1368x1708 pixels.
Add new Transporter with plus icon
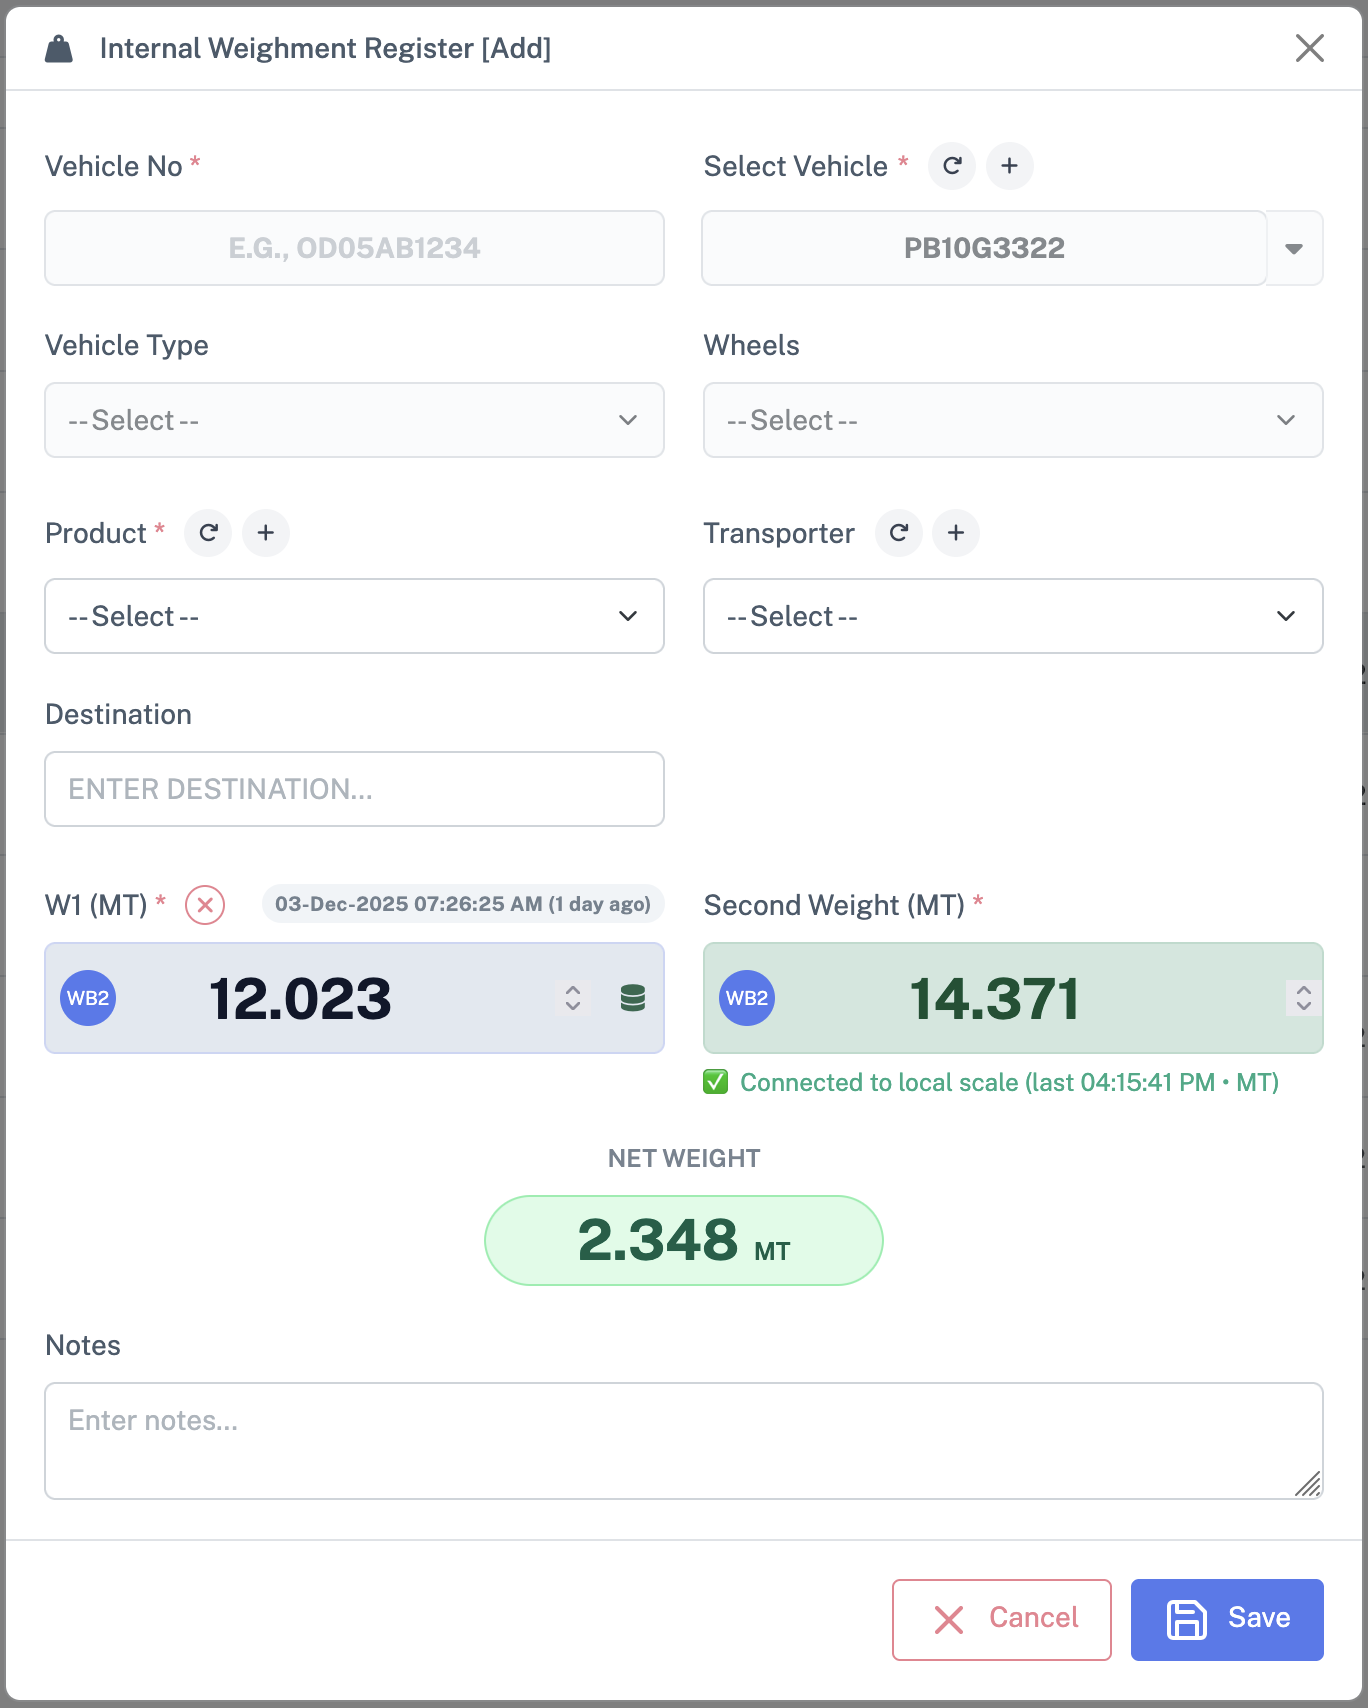pos(956,533)
